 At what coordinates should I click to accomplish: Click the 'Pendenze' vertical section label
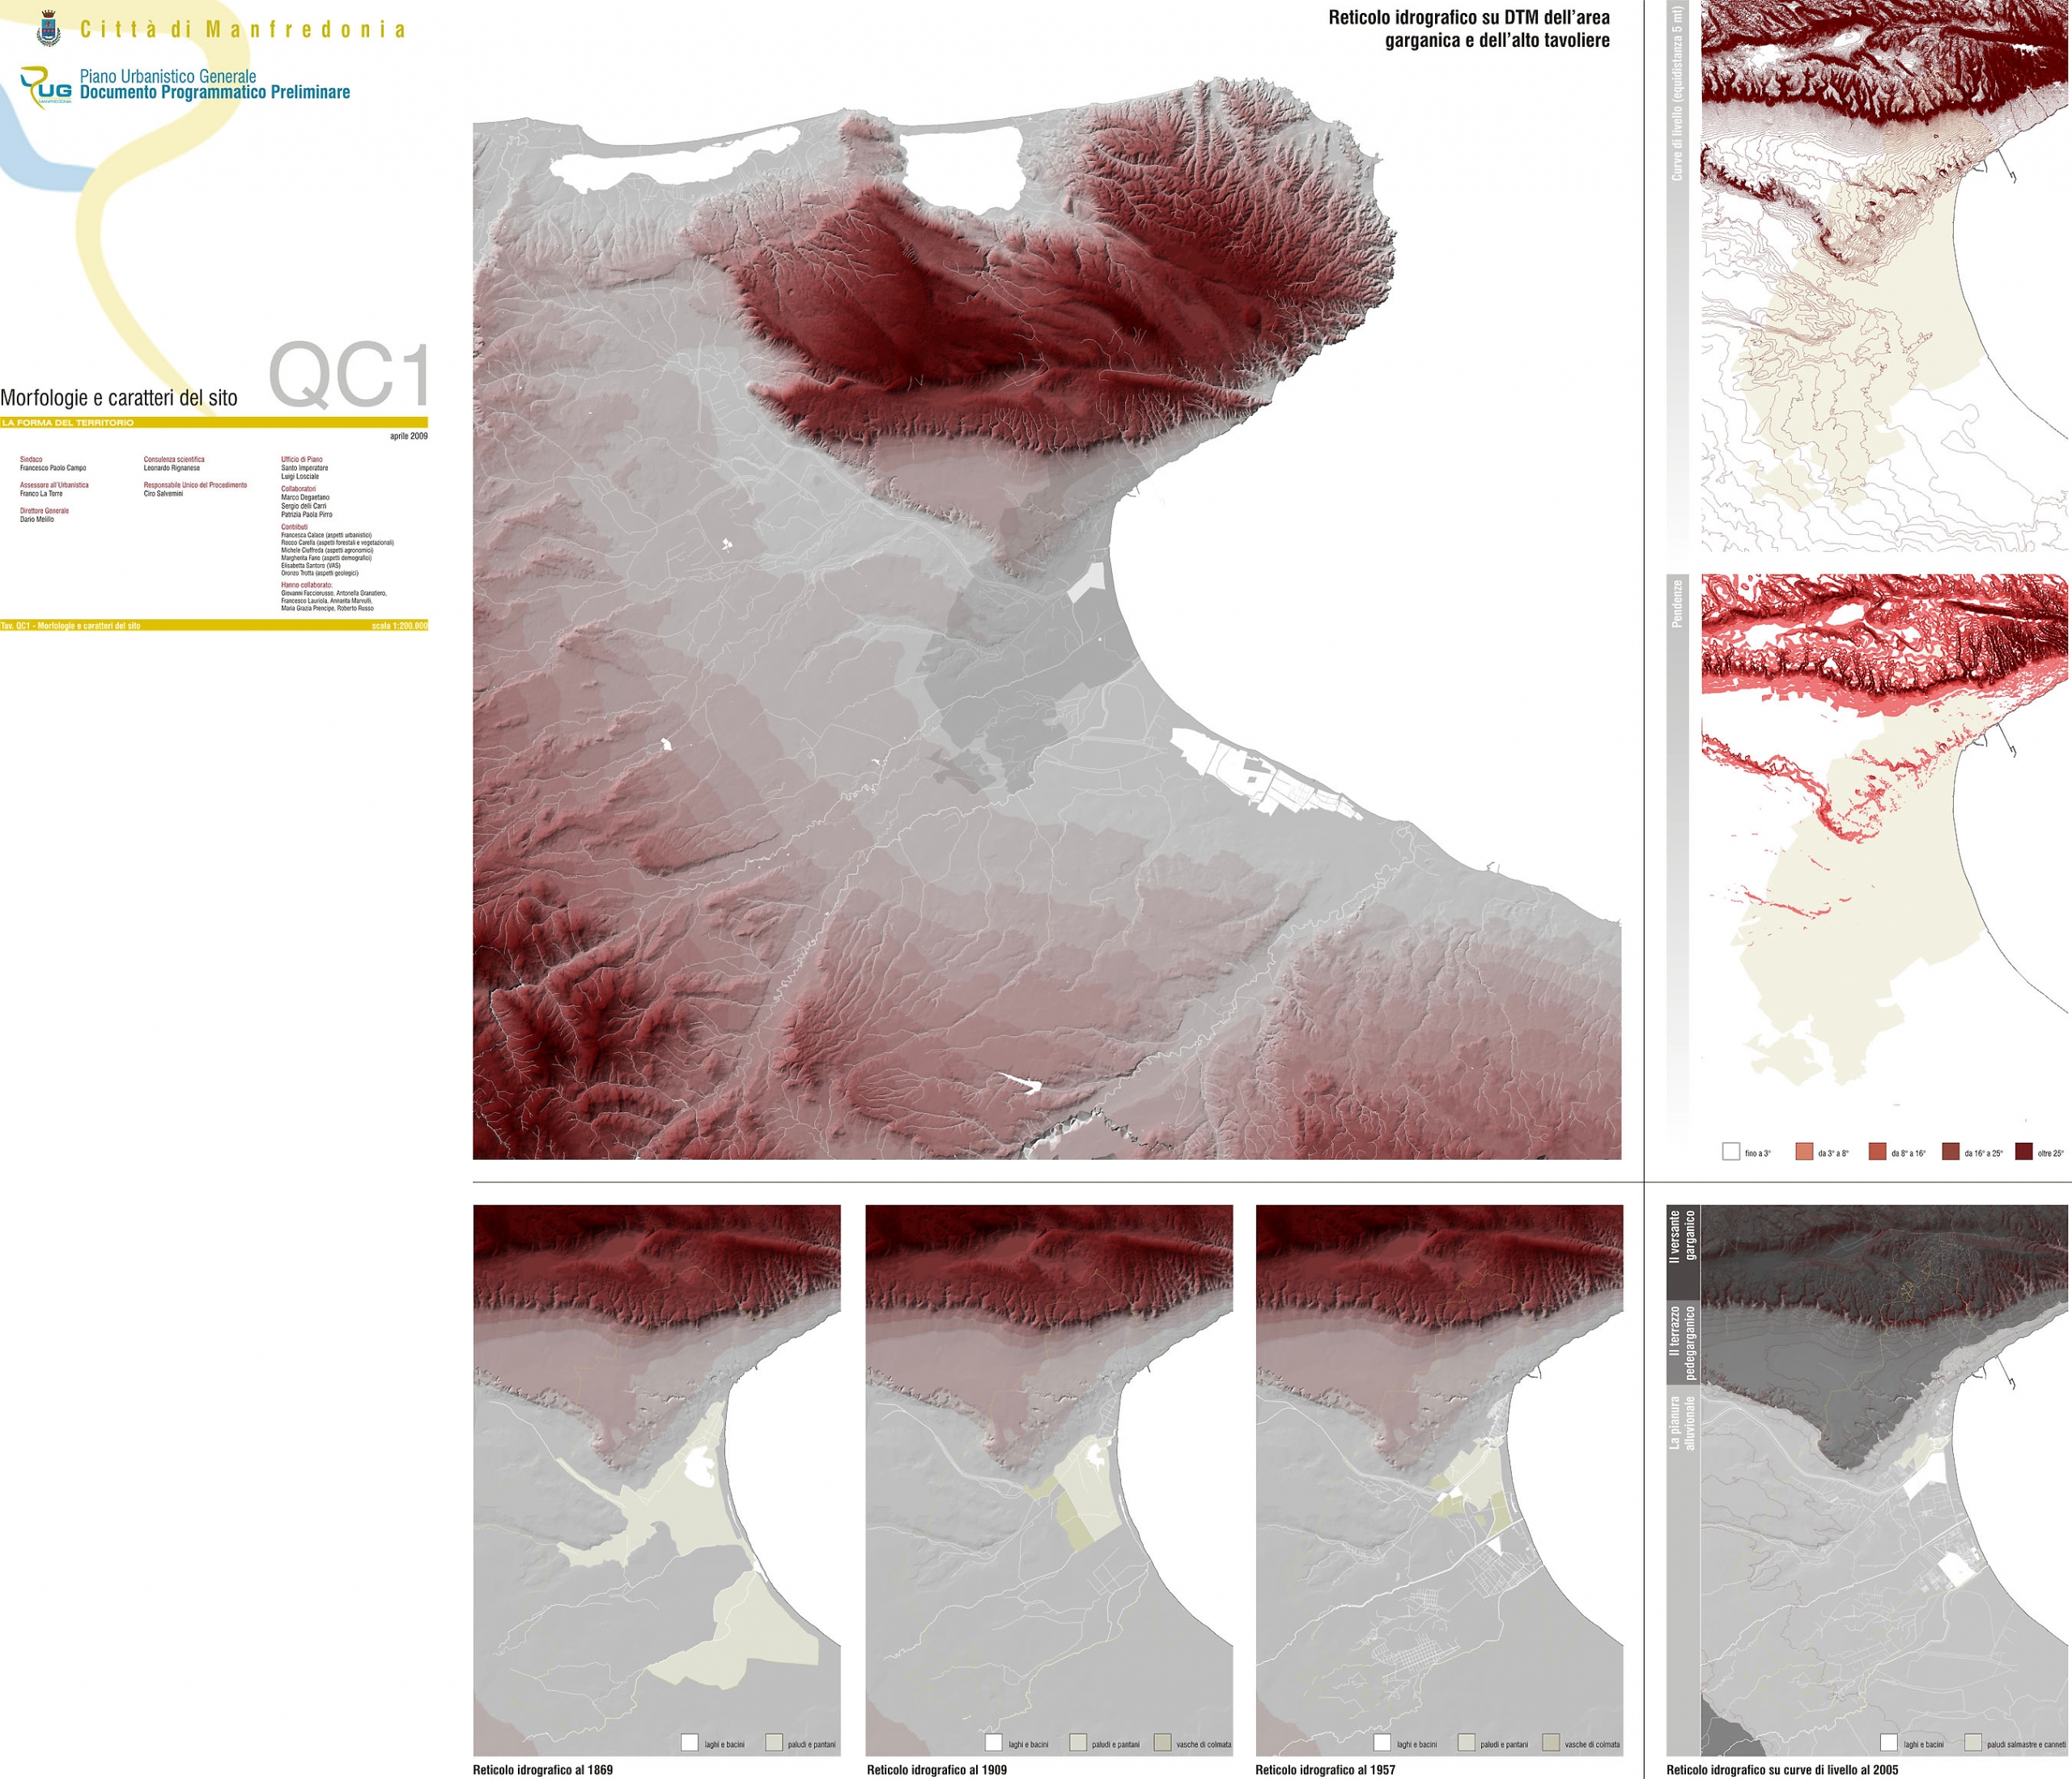tap(1677, 603)
